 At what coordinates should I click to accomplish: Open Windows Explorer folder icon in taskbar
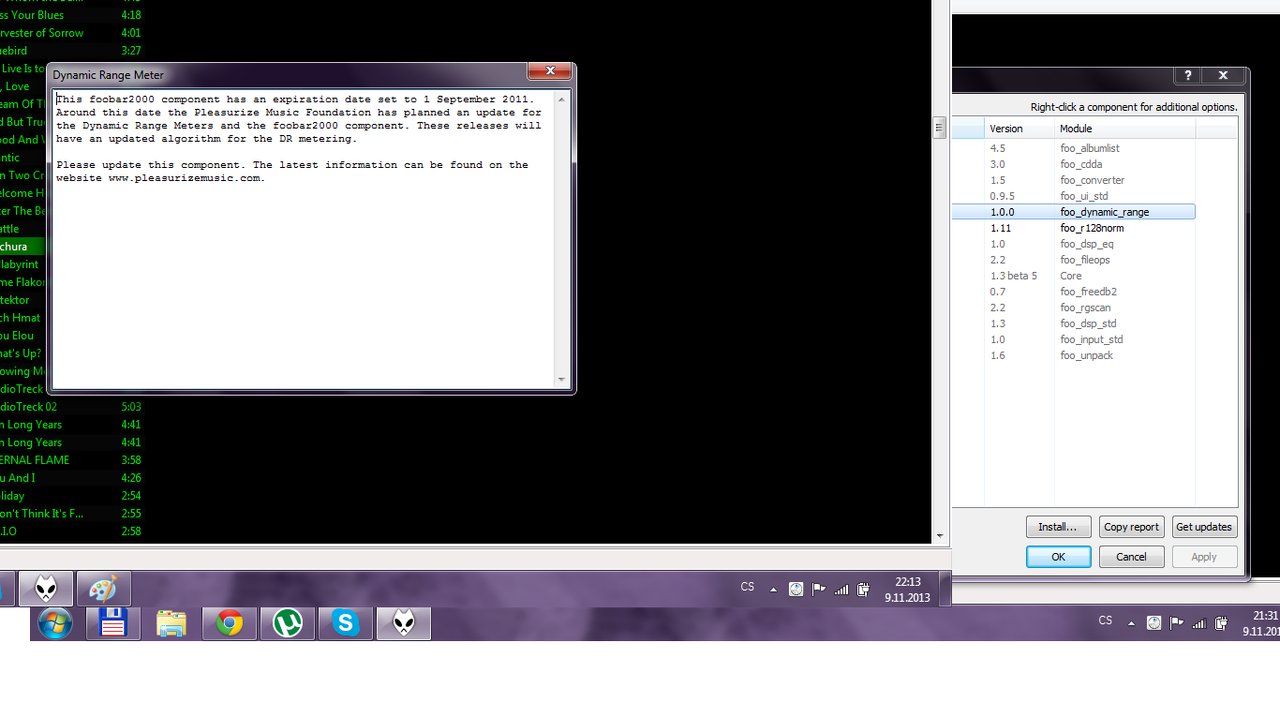click(x=171, y=624)
